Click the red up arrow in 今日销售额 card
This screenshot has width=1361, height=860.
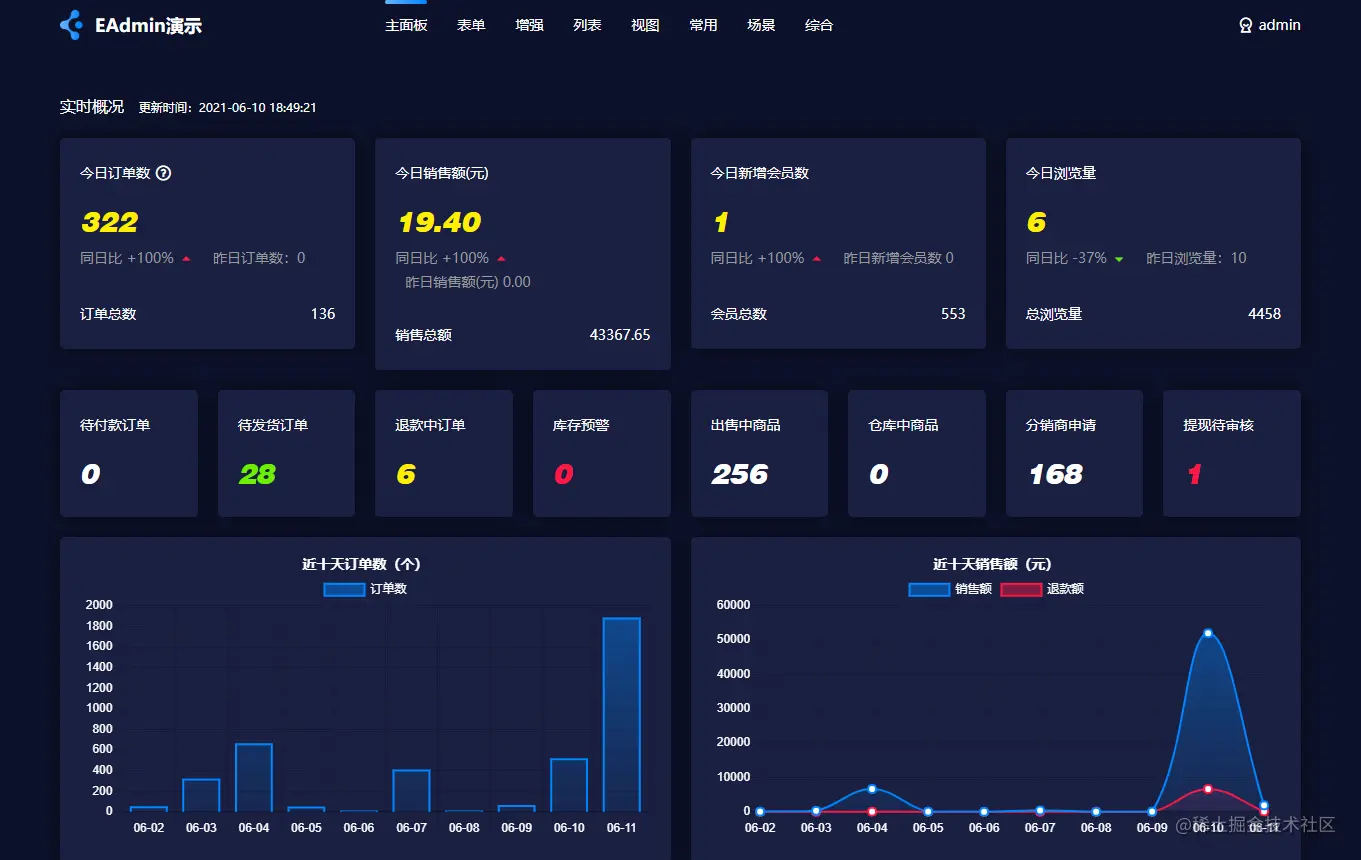(501, 259)
